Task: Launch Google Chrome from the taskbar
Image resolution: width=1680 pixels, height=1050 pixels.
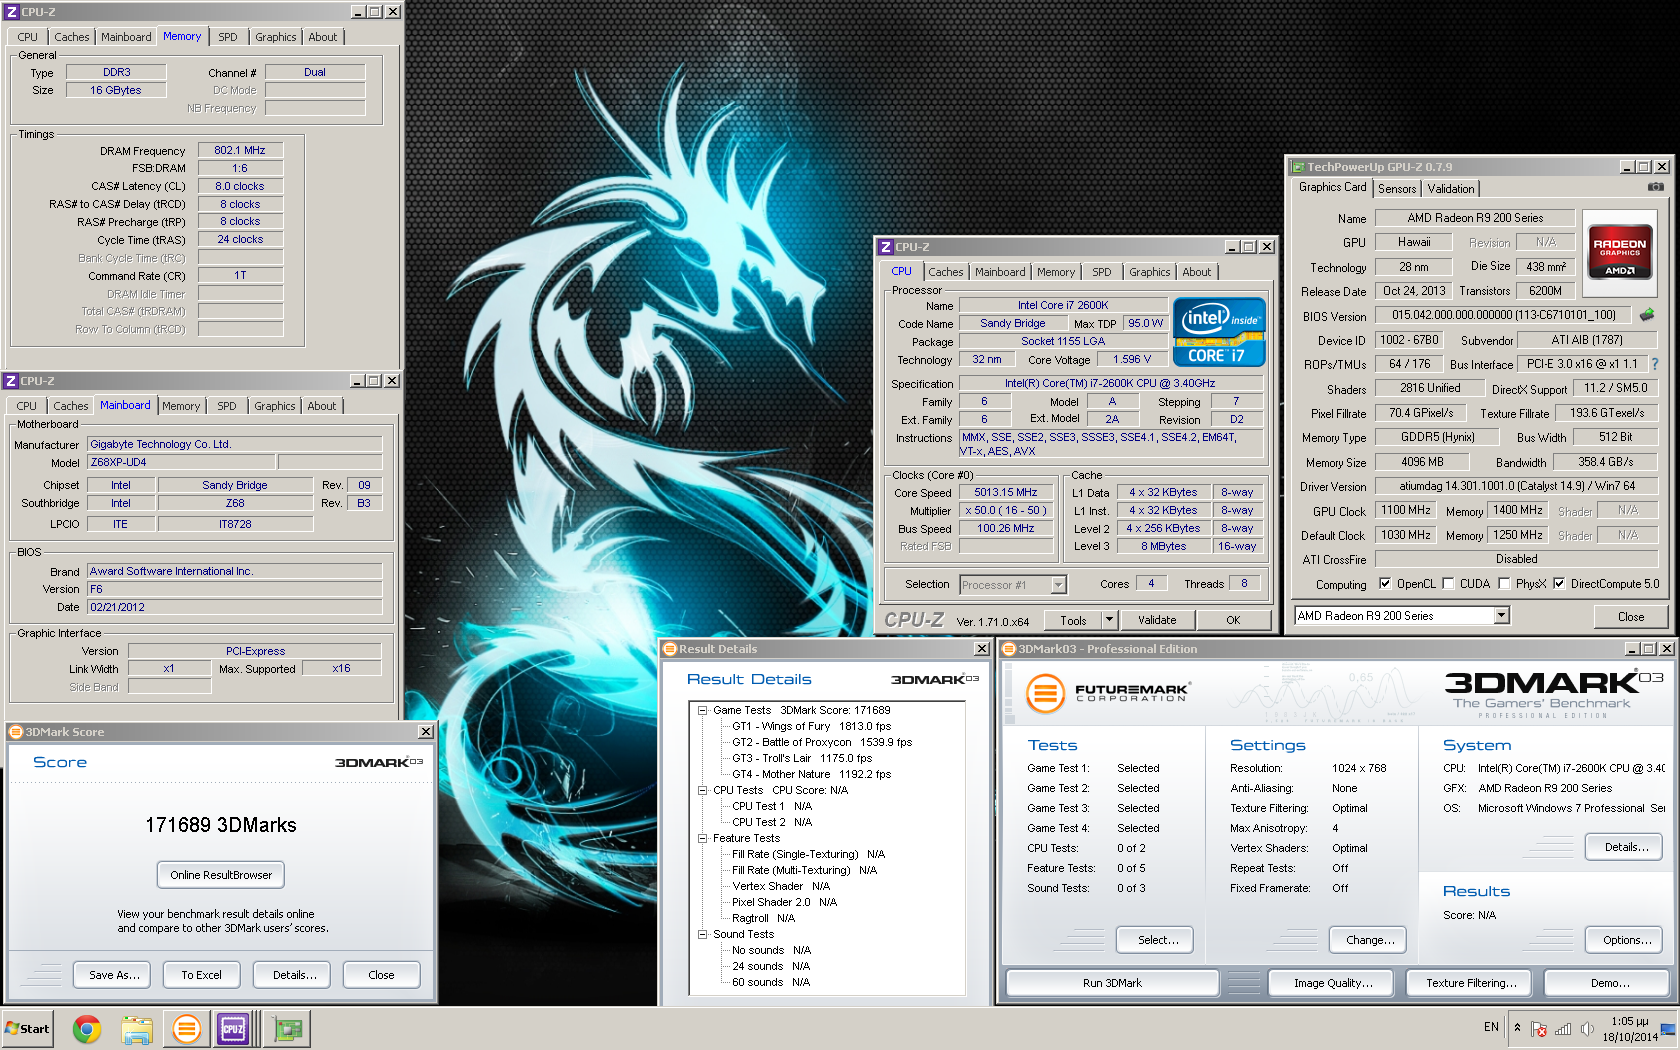Action: pyautogui.click(x=87, y=1029)
